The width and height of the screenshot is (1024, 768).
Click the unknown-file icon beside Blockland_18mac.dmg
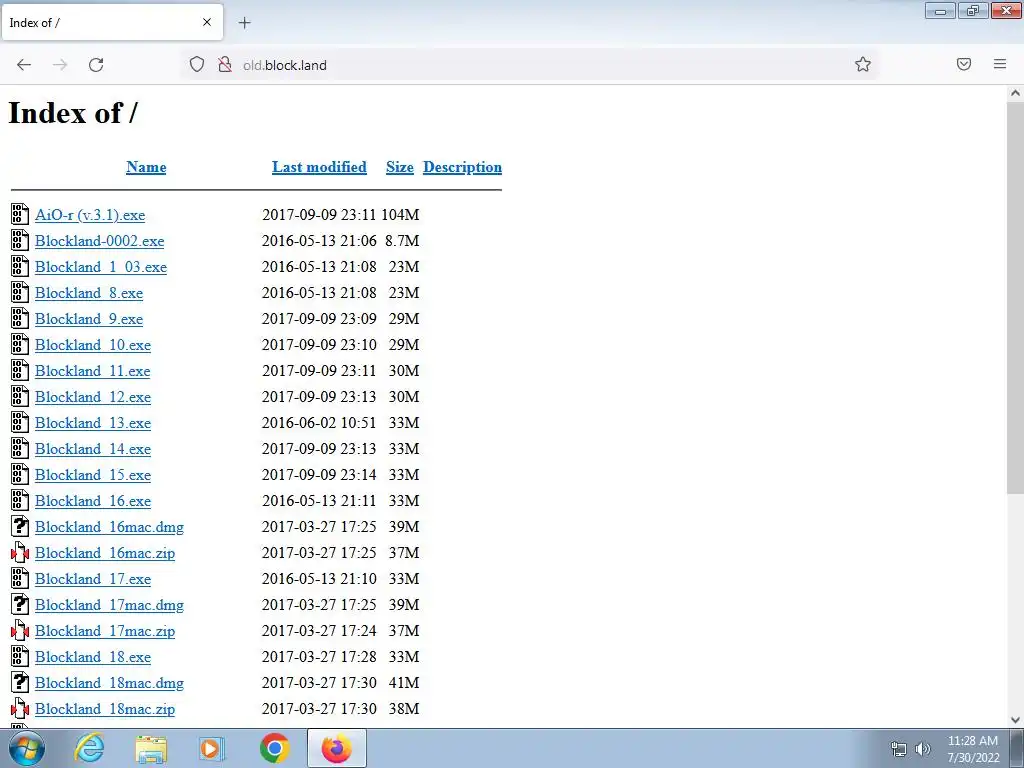[20, 682]
